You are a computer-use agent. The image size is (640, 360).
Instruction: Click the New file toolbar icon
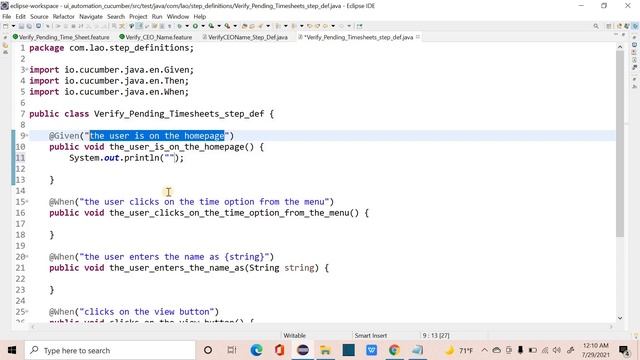tap(6, 26)
